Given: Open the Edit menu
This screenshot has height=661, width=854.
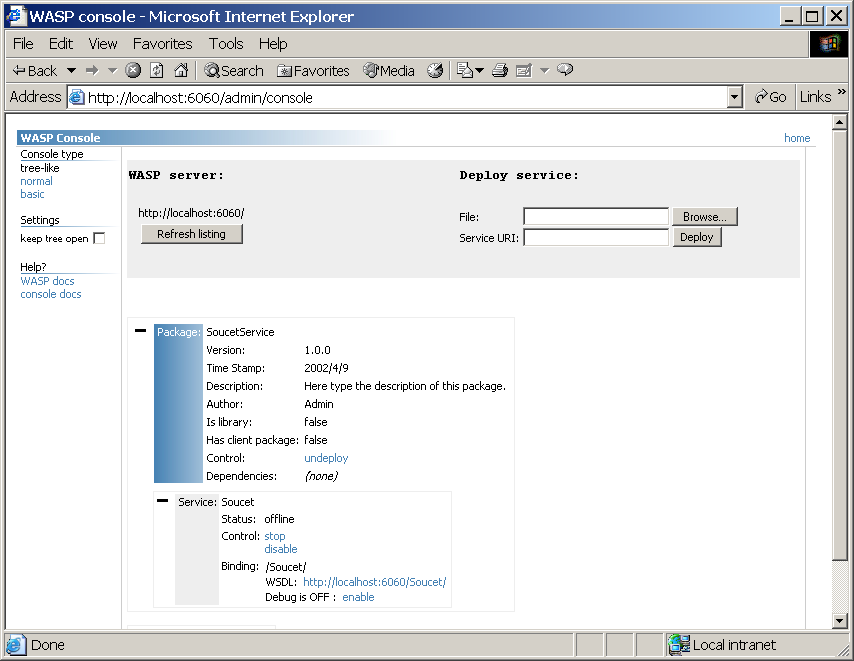Looking at the screenshot, I should click(60, 44).
